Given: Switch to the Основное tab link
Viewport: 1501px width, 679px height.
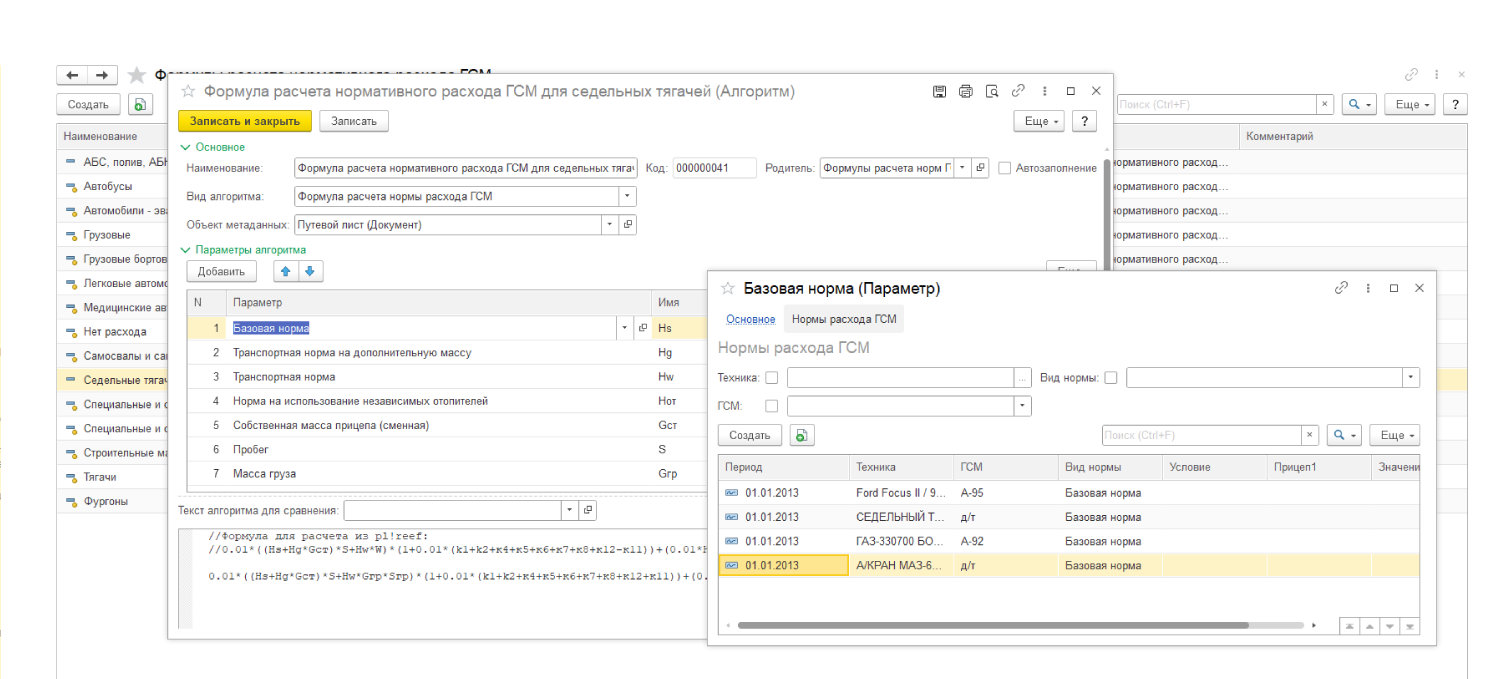Looking at the screenshot, I should pos(750,319).
